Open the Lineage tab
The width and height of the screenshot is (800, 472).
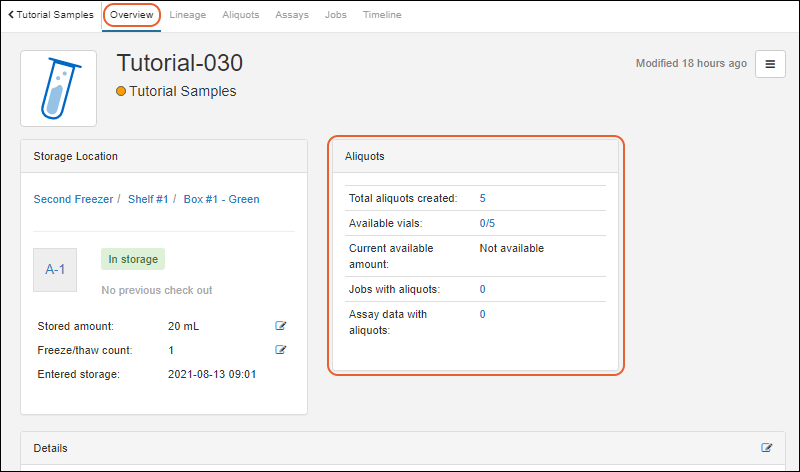pyautogui.click(x=189, y=15)
